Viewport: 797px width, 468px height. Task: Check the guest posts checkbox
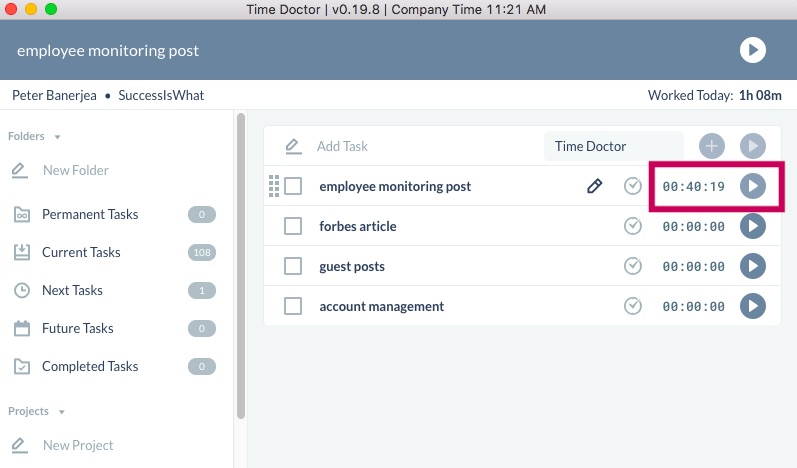(293, 266)
